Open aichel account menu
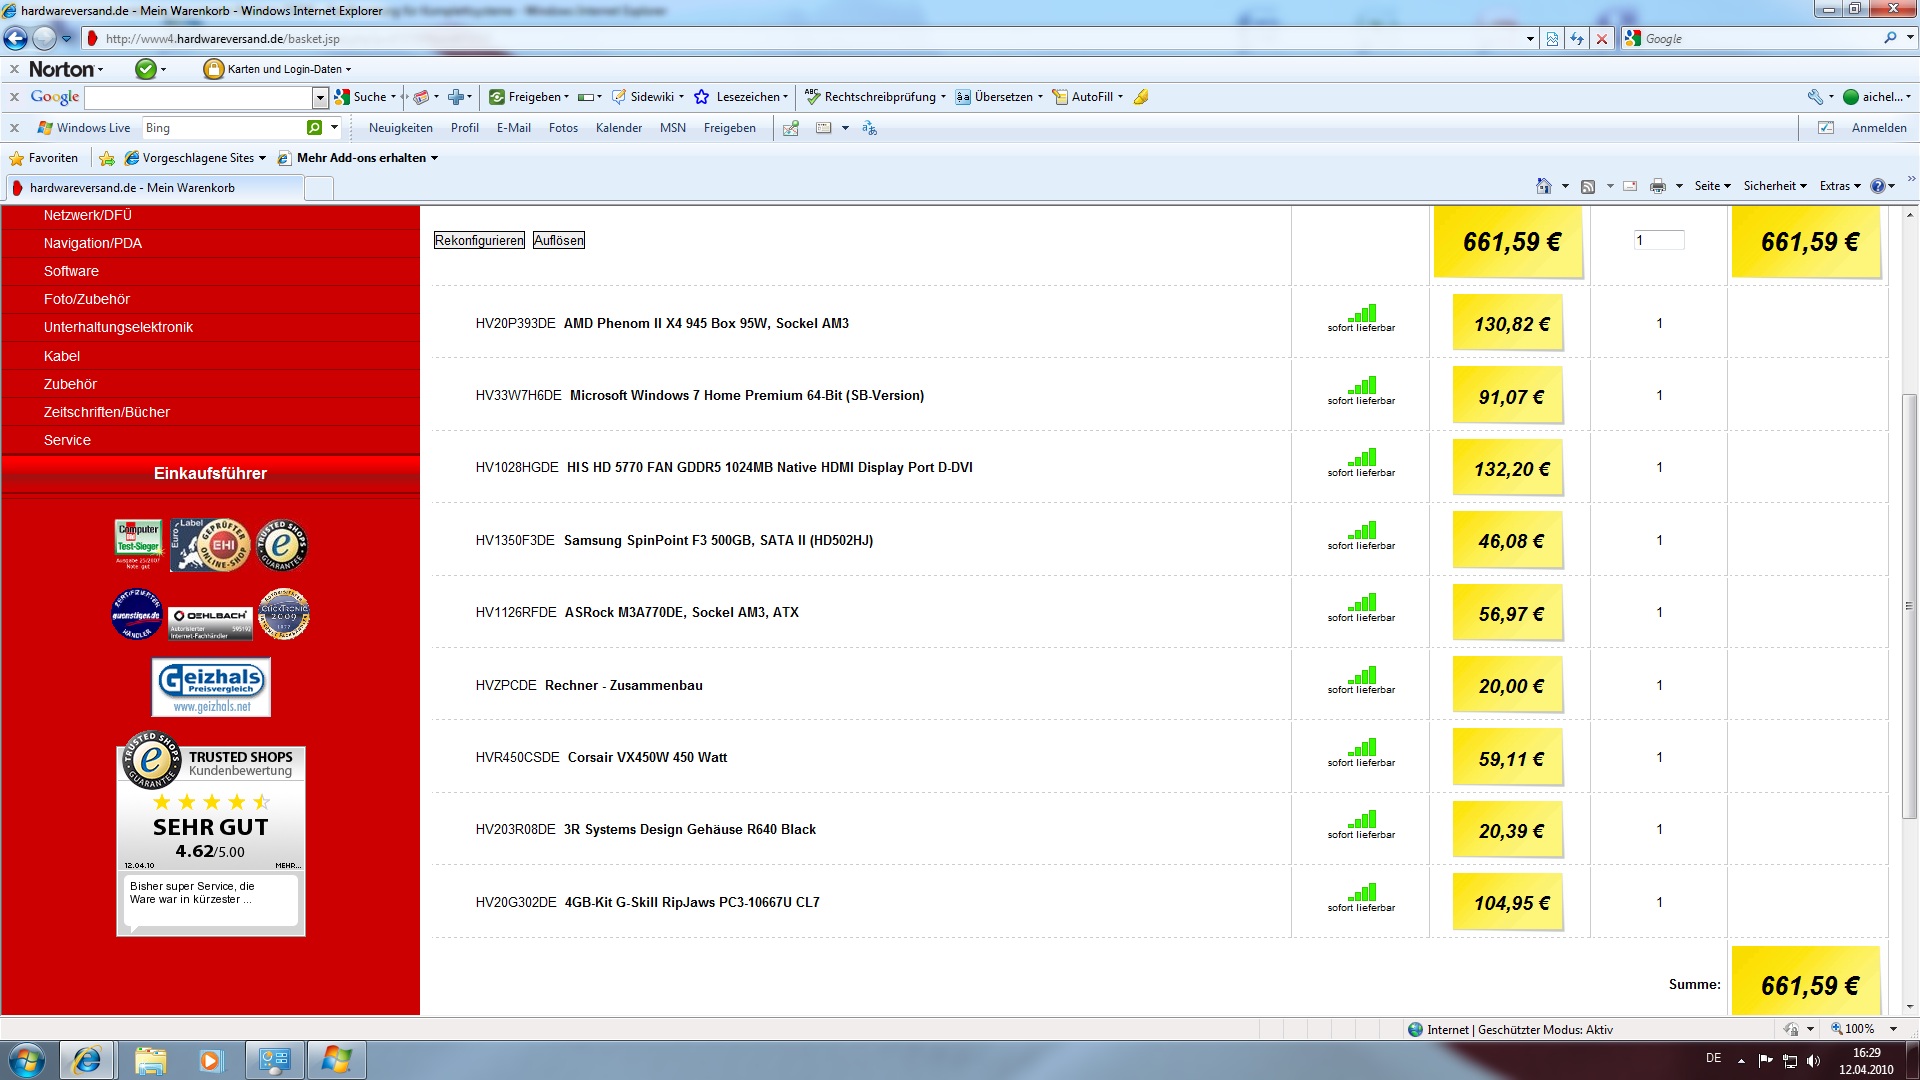 1877,97
